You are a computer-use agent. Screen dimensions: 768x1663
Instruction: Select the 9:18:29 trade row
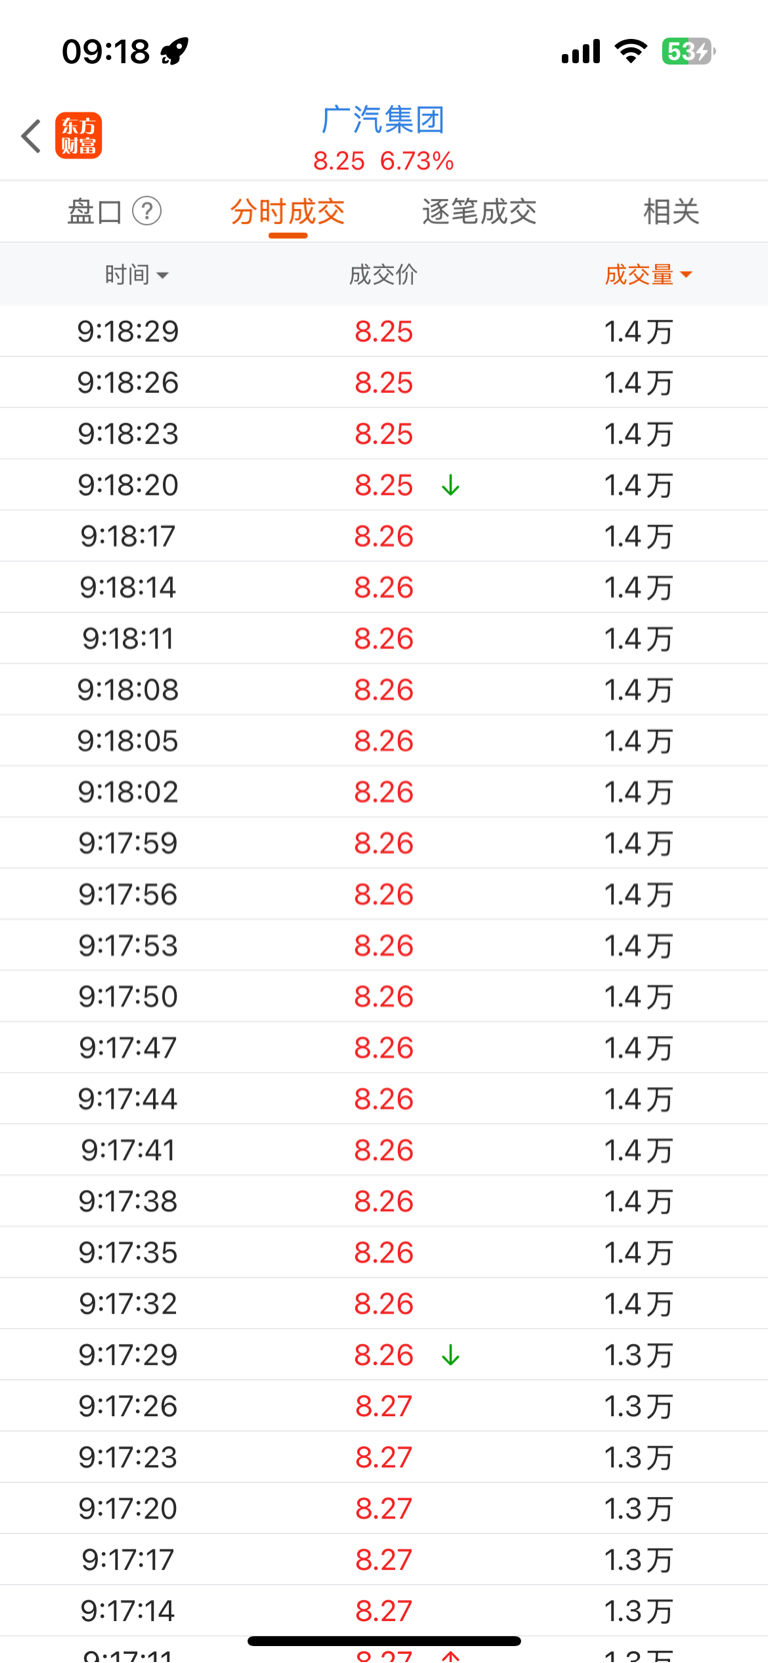384,331
